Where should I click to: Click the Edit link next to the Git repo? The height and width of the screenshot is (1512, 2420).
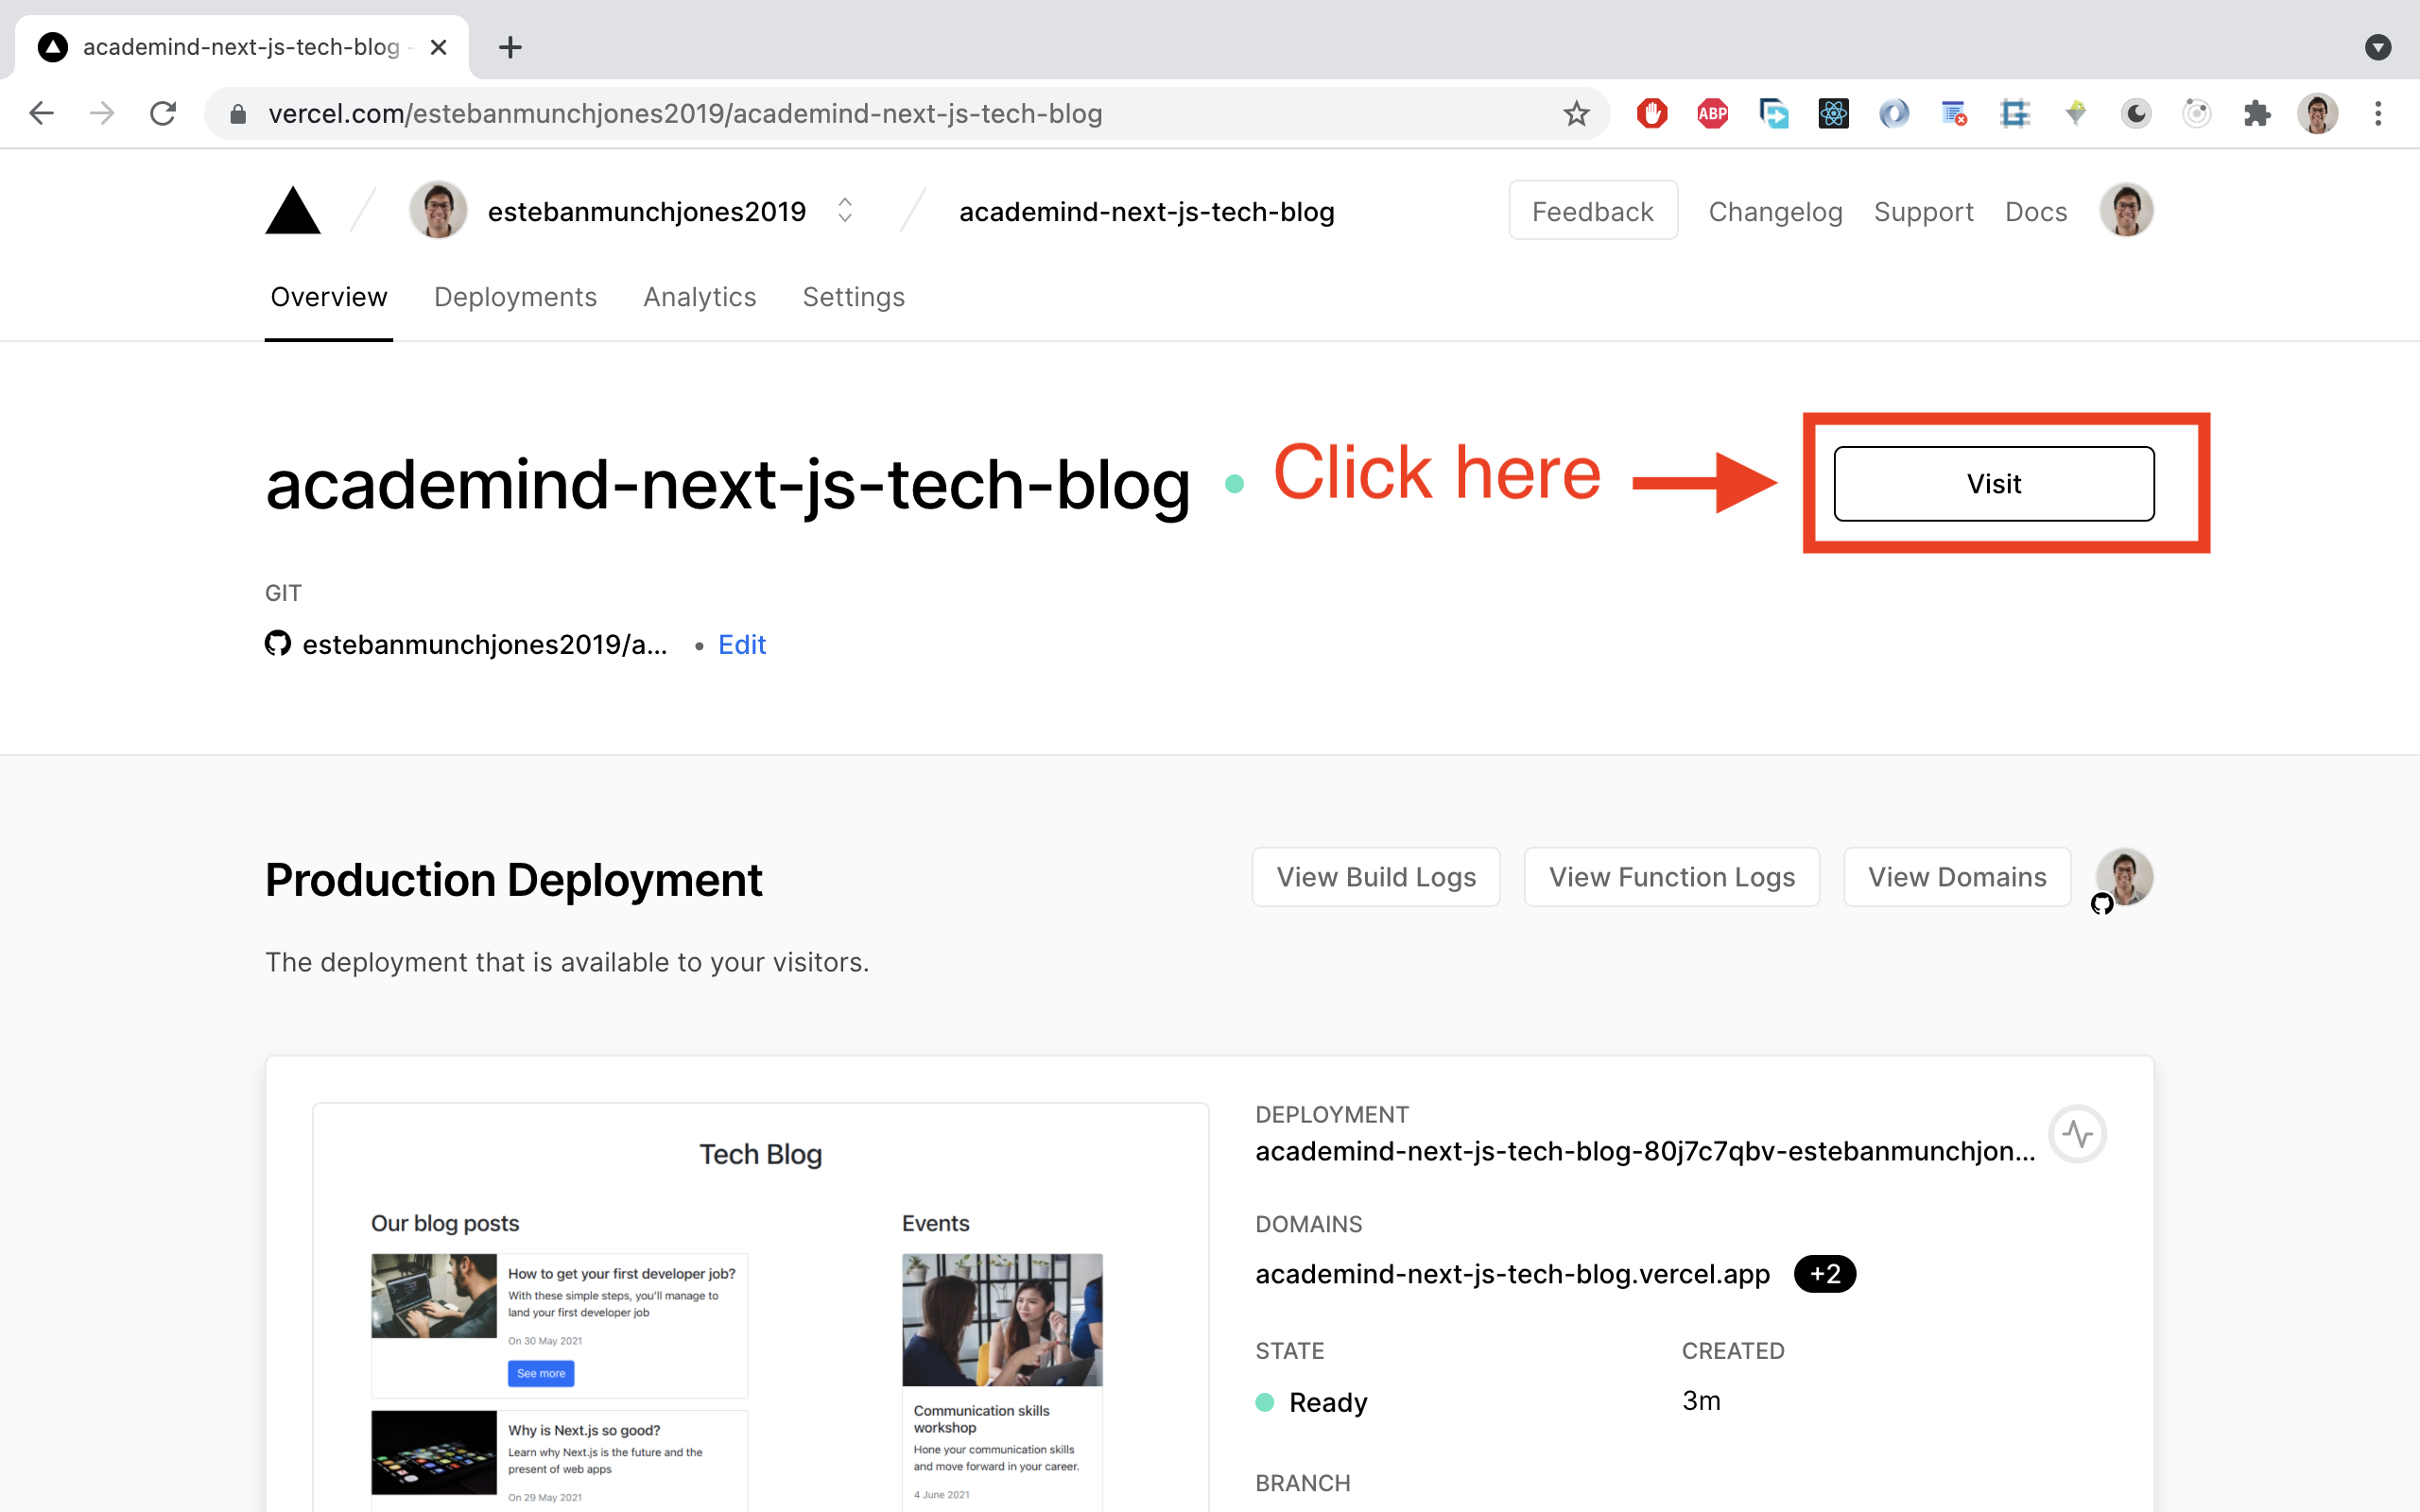tap(741, 644)
